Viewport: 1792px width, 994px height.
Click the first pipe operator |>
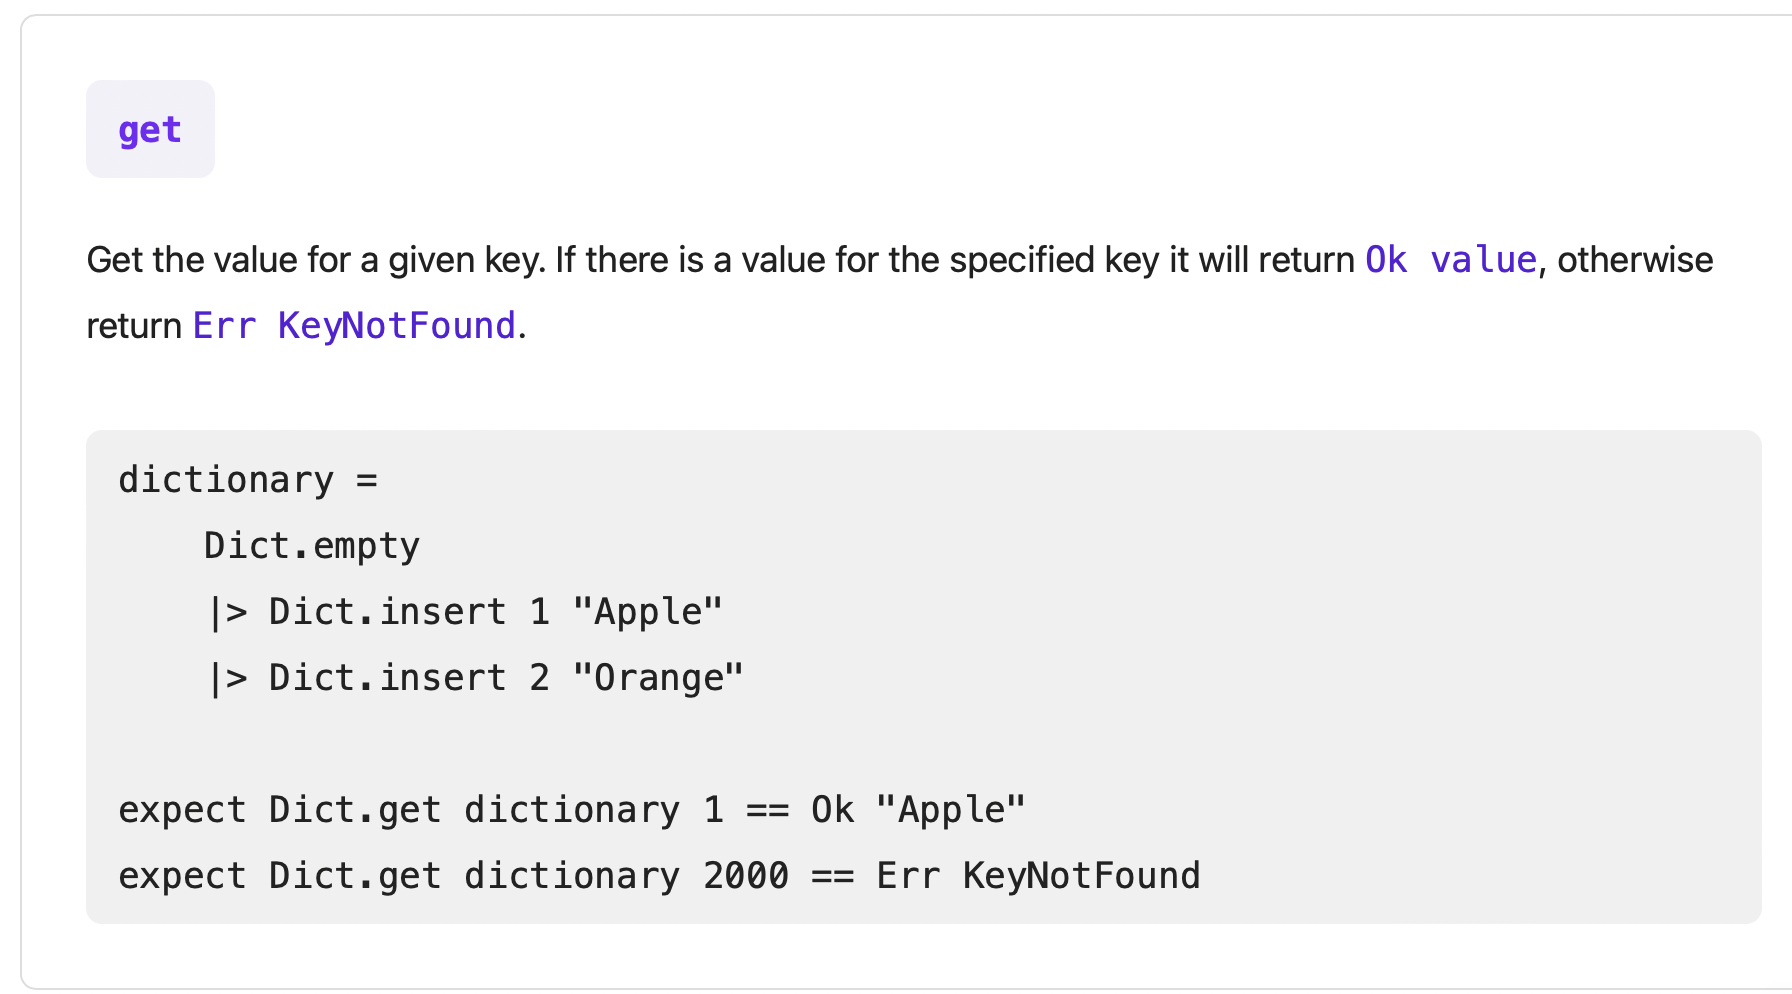click(x=227, y=613)
